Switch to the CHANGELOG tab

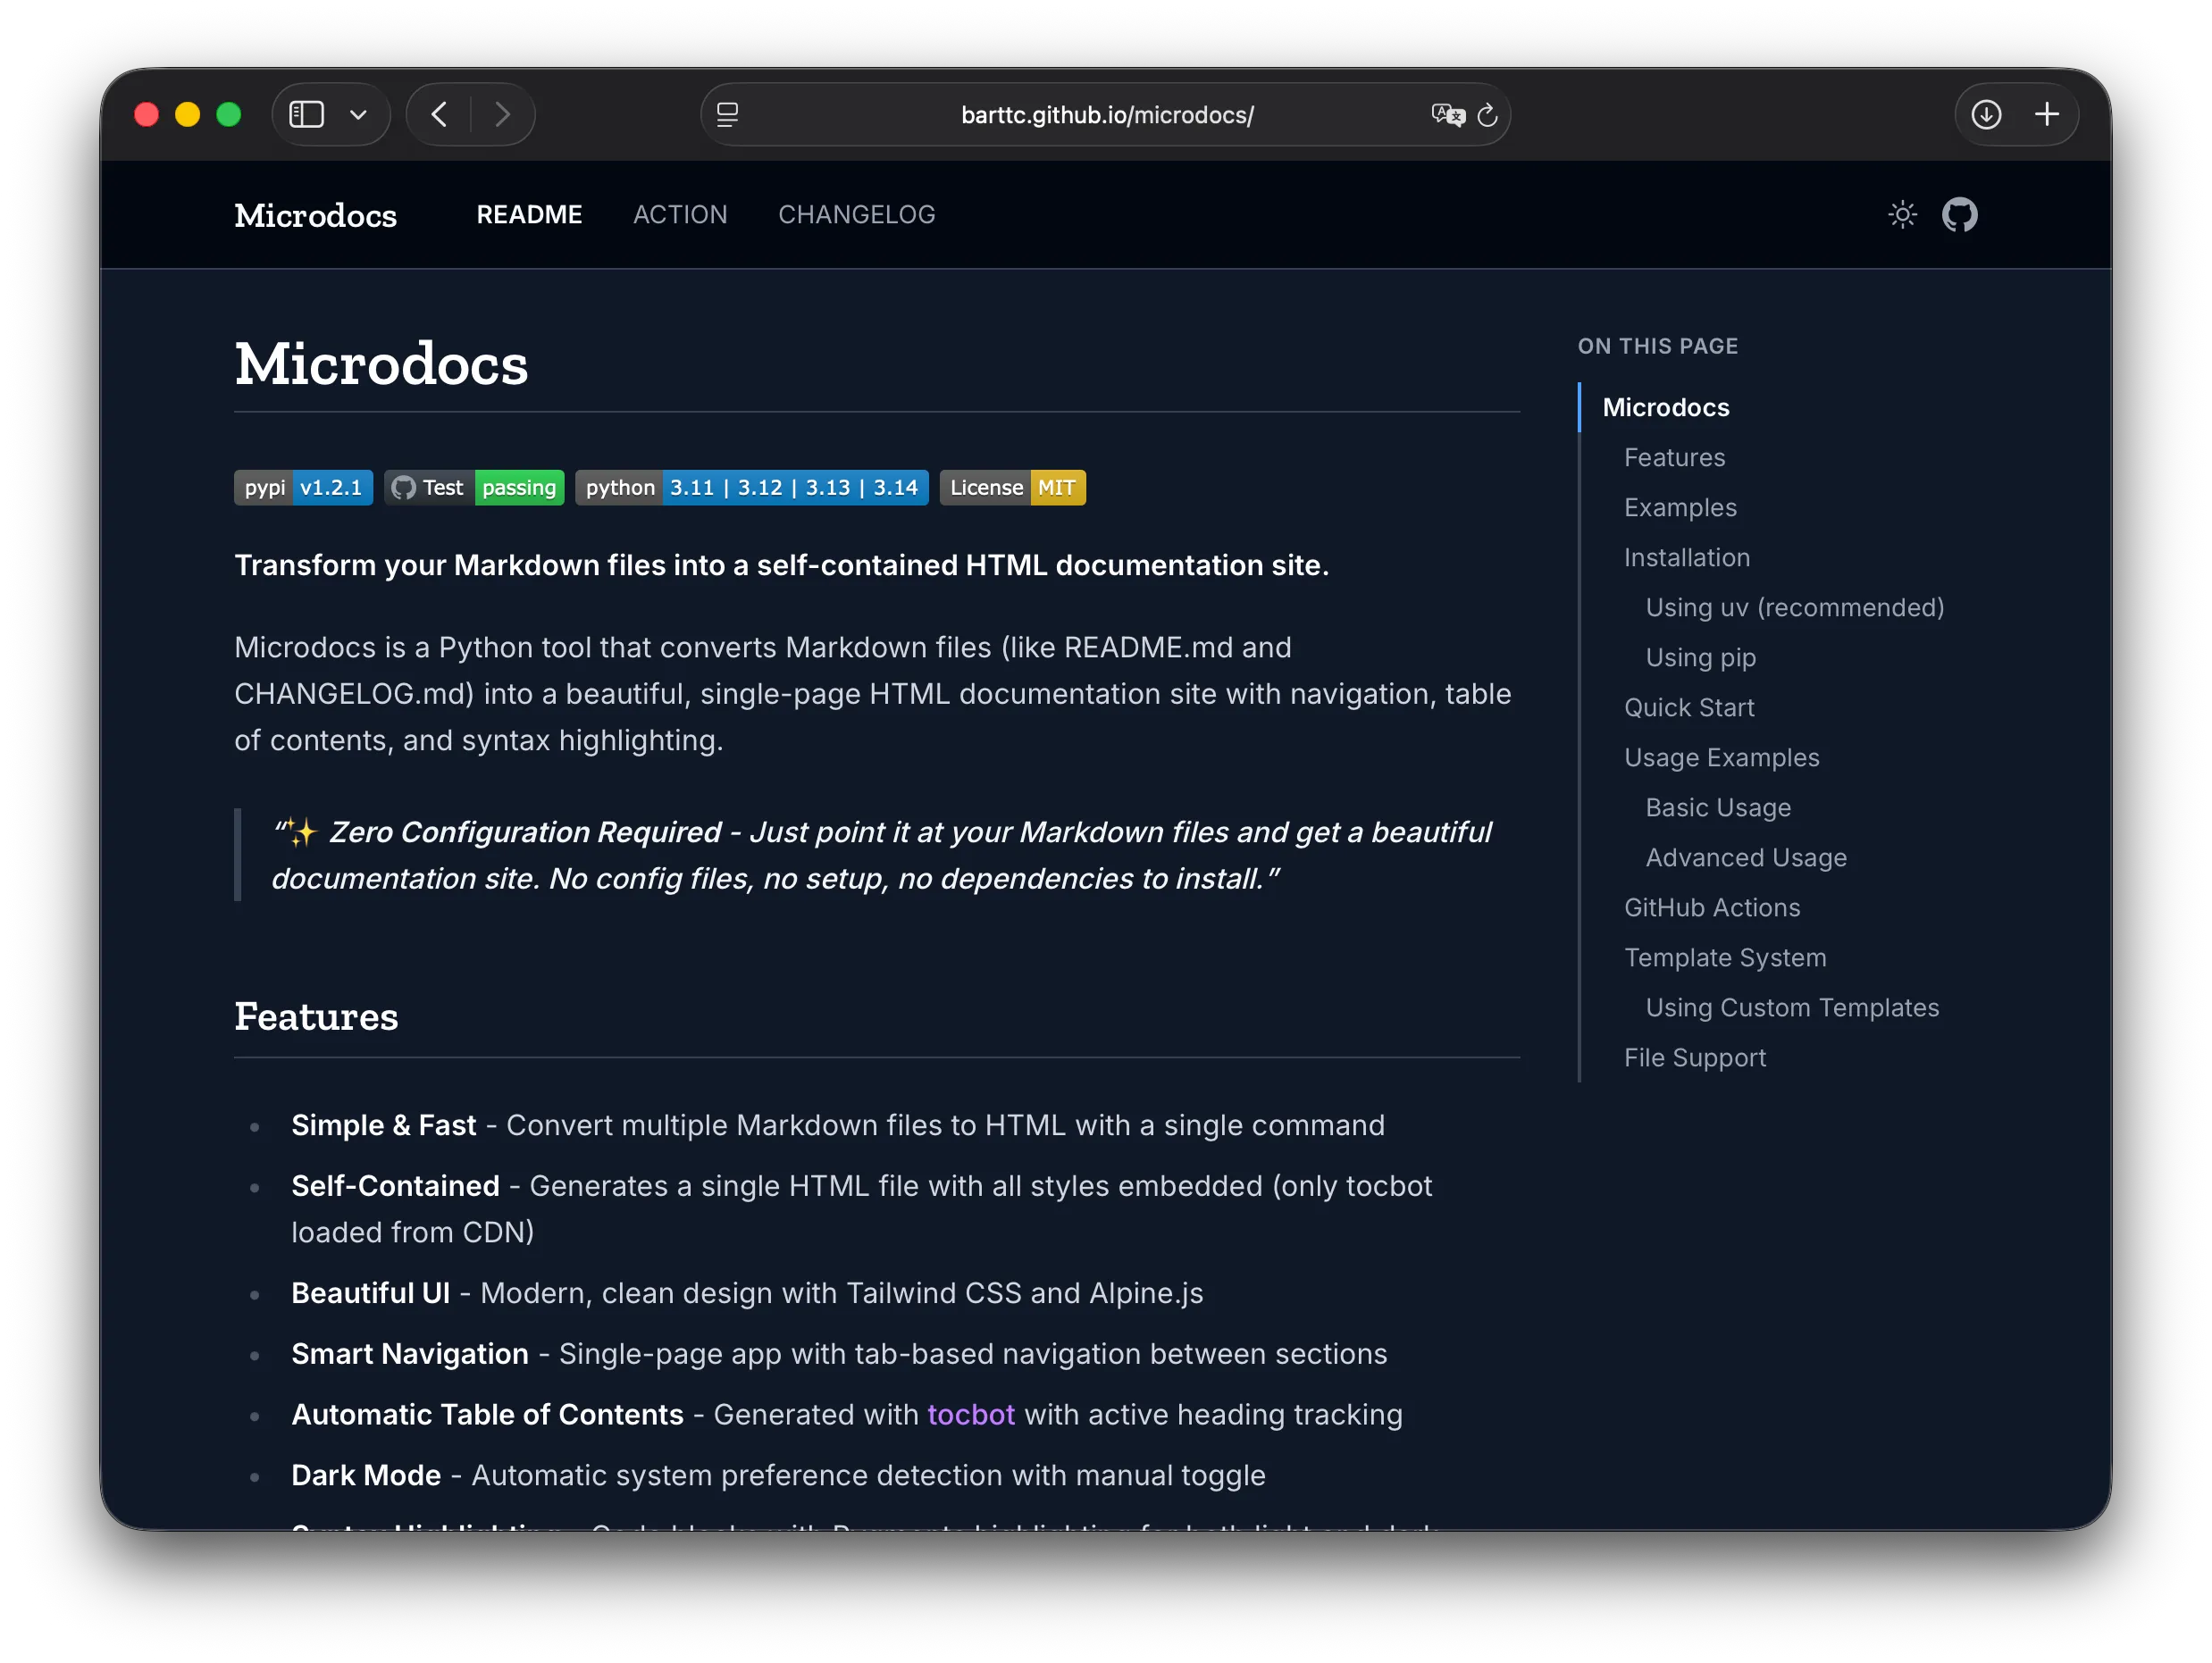click(x=856, y=214)
